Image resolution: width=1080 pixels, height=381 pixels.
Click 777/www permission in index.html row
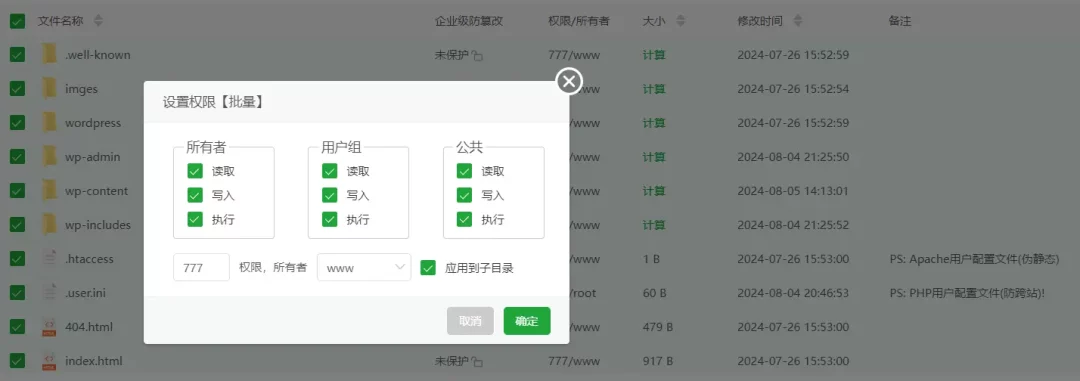(574, 360)
